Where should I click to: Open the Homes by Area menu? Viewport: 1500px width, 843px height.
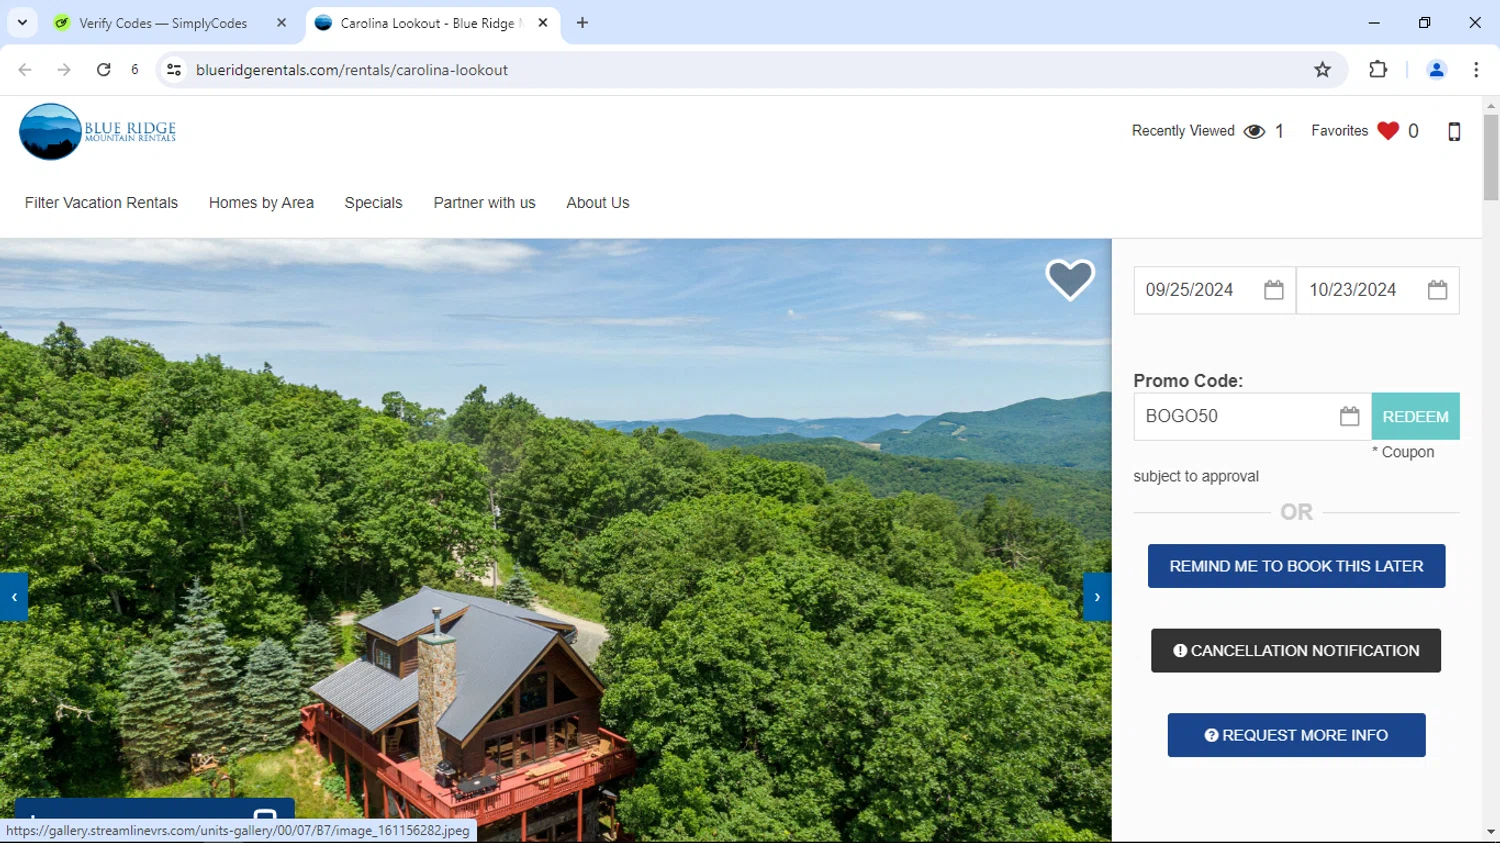coord(261,203)
